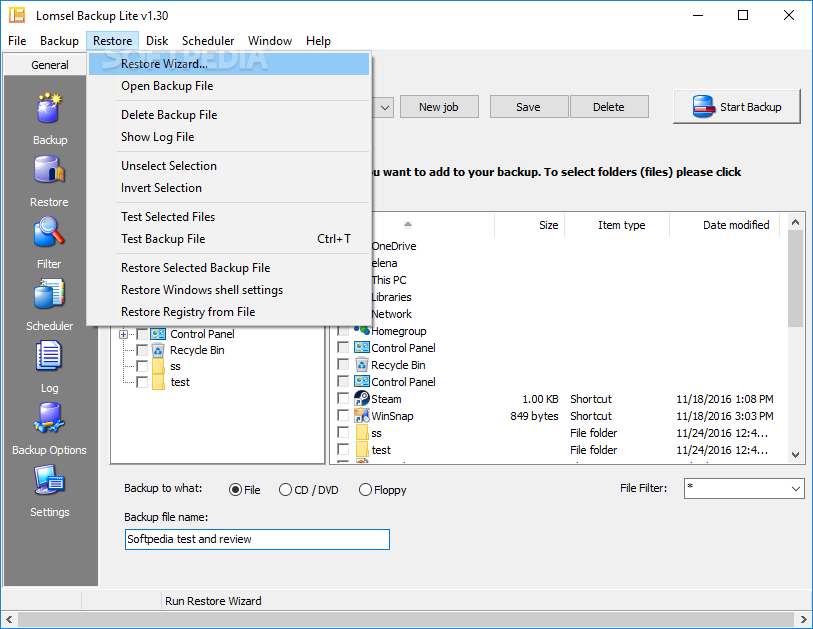Switch to the General tab
This screenshot has width=813, height=629.
[x=49, y=65]
